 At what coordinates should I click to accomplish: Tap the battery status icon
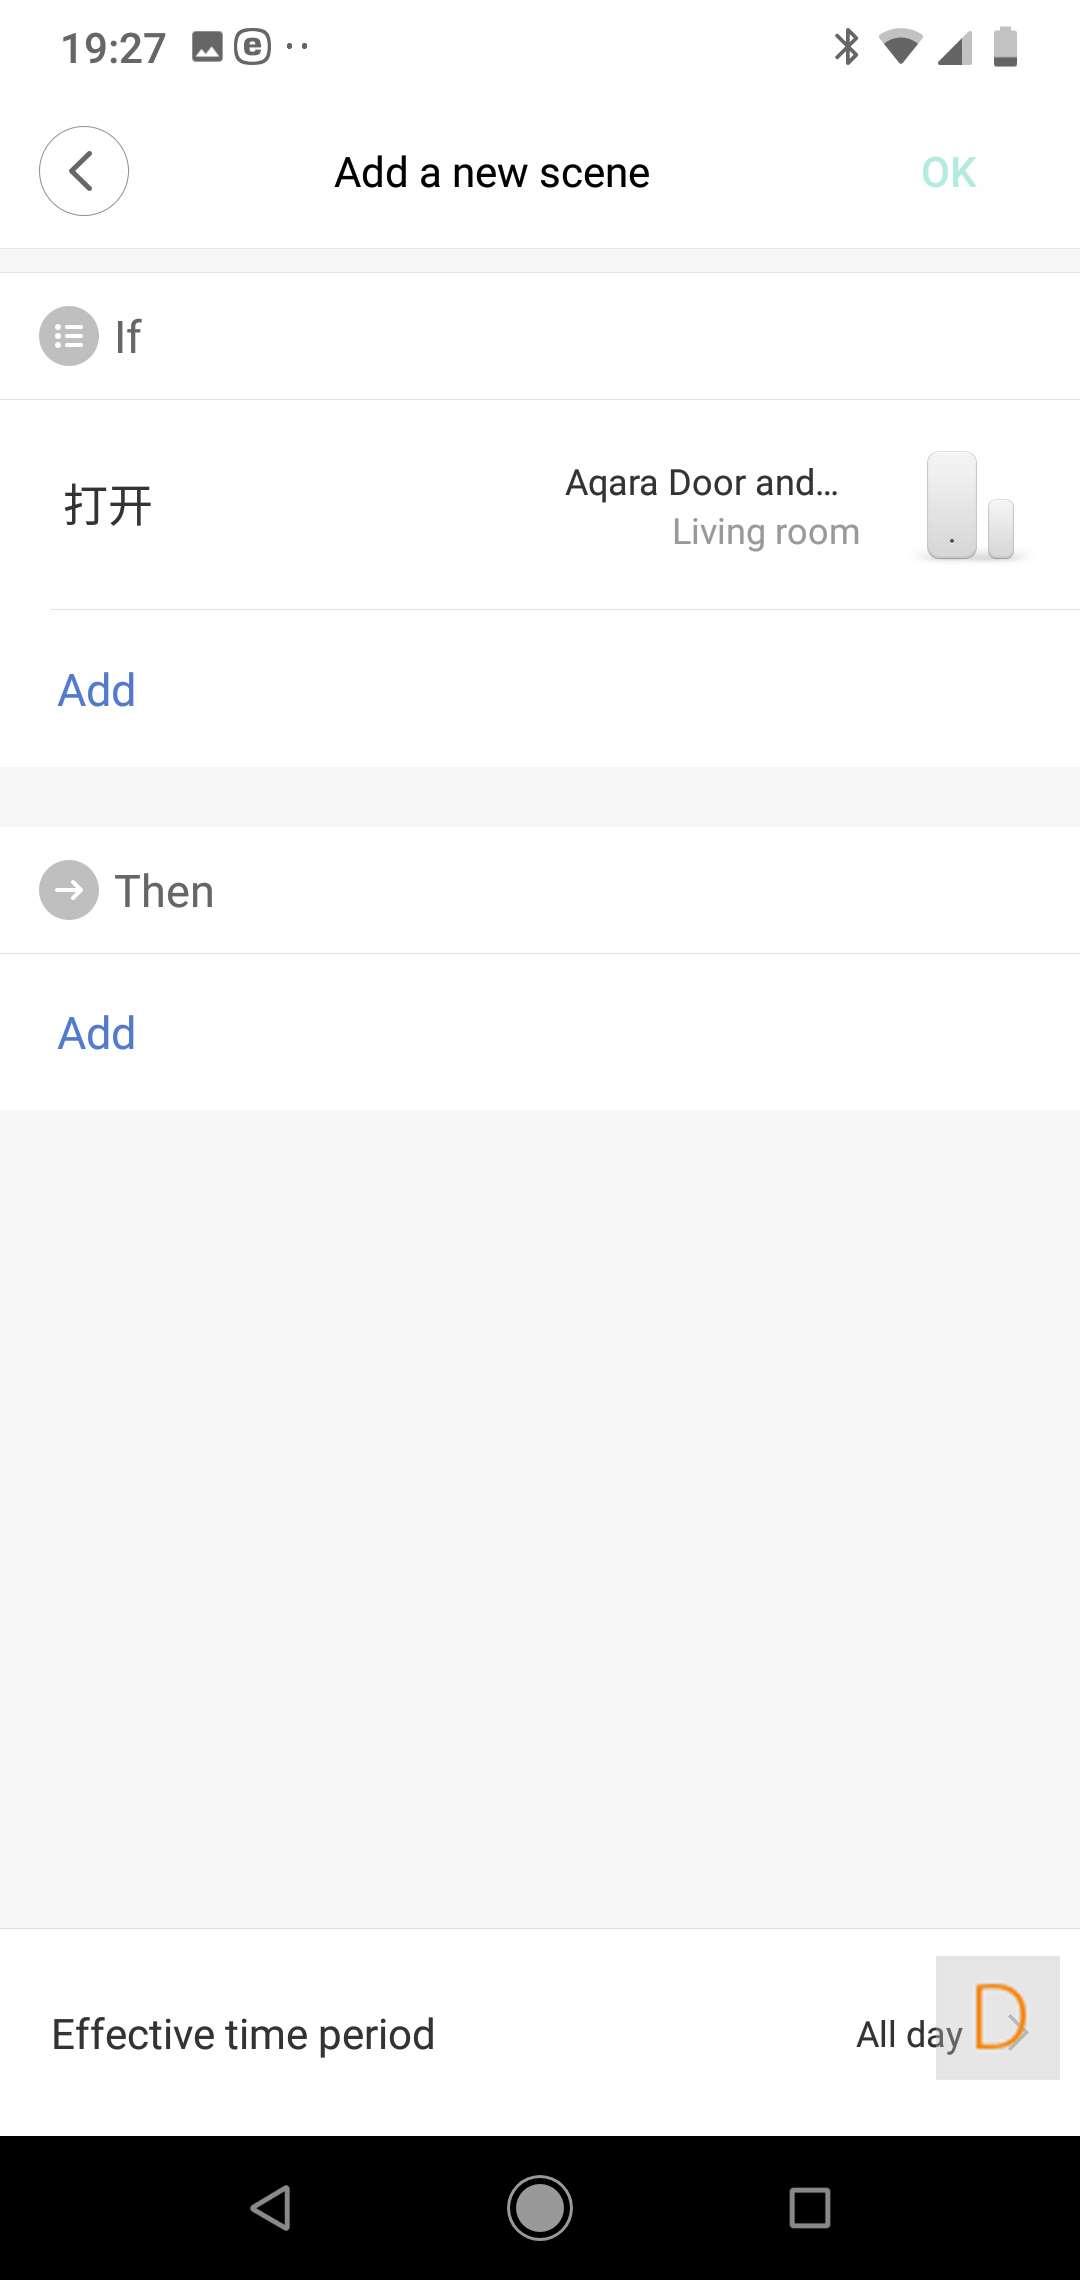pos(1005,47)
